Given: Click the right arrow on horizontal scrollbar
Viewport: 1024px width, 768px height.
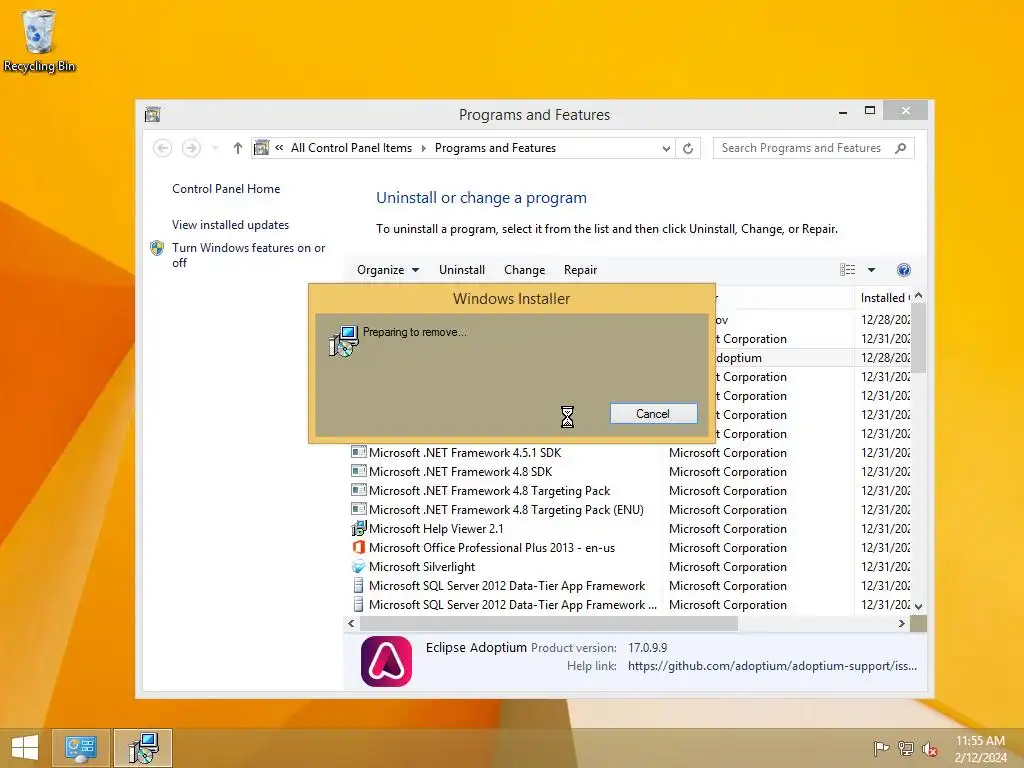Looking at the screenshot, I should point(902,624).
